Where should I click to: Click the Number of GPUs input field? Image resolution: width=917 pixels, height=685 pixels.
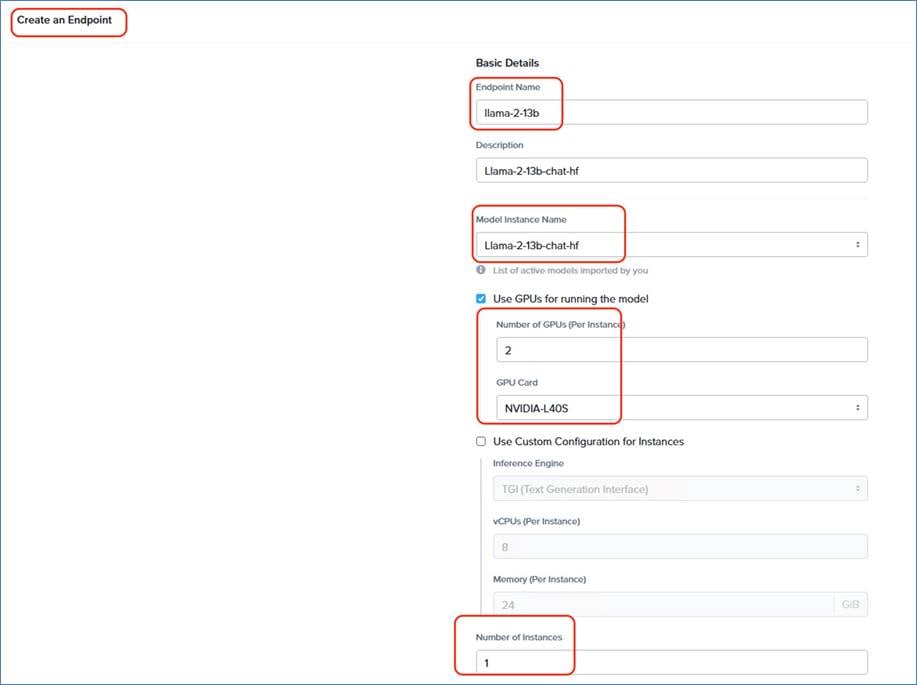(x=681, y=349)
